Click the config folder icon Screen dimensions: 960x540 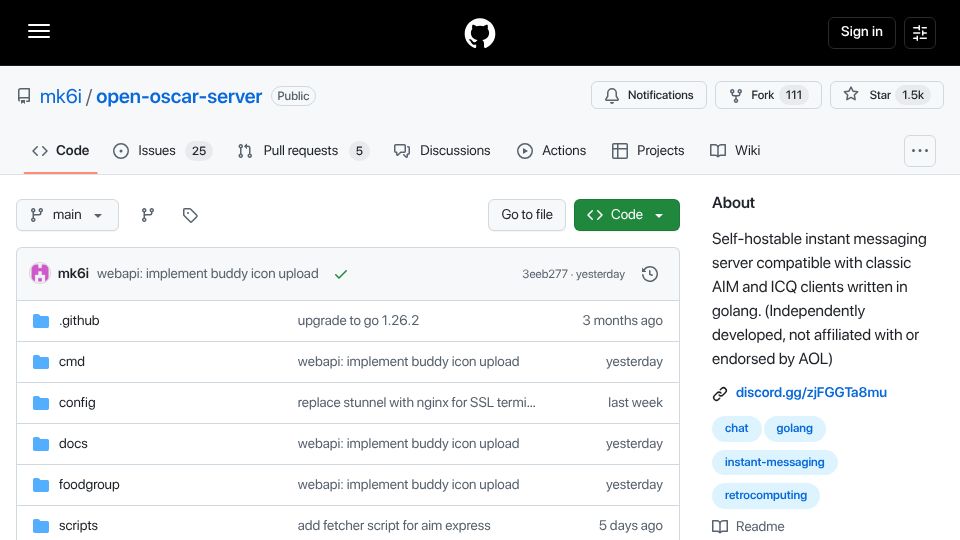click(41, 403)
